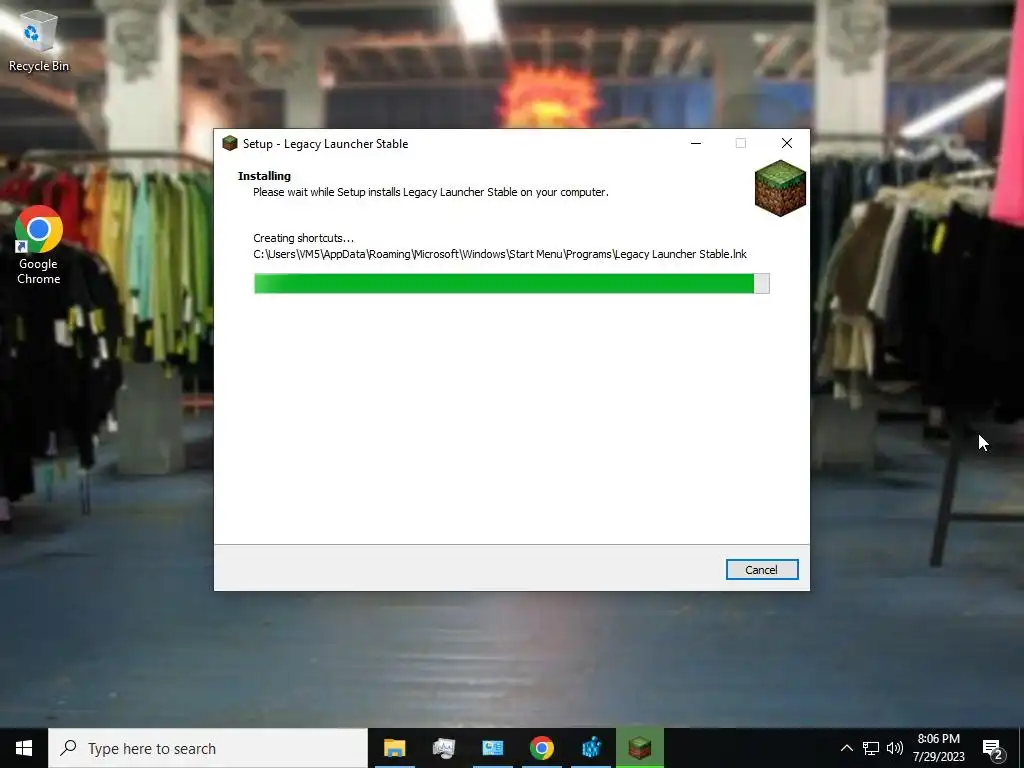Click the 'Please wait while Setup installs' text
Screen dimensions: 1024x768
[x=430, y=192]
